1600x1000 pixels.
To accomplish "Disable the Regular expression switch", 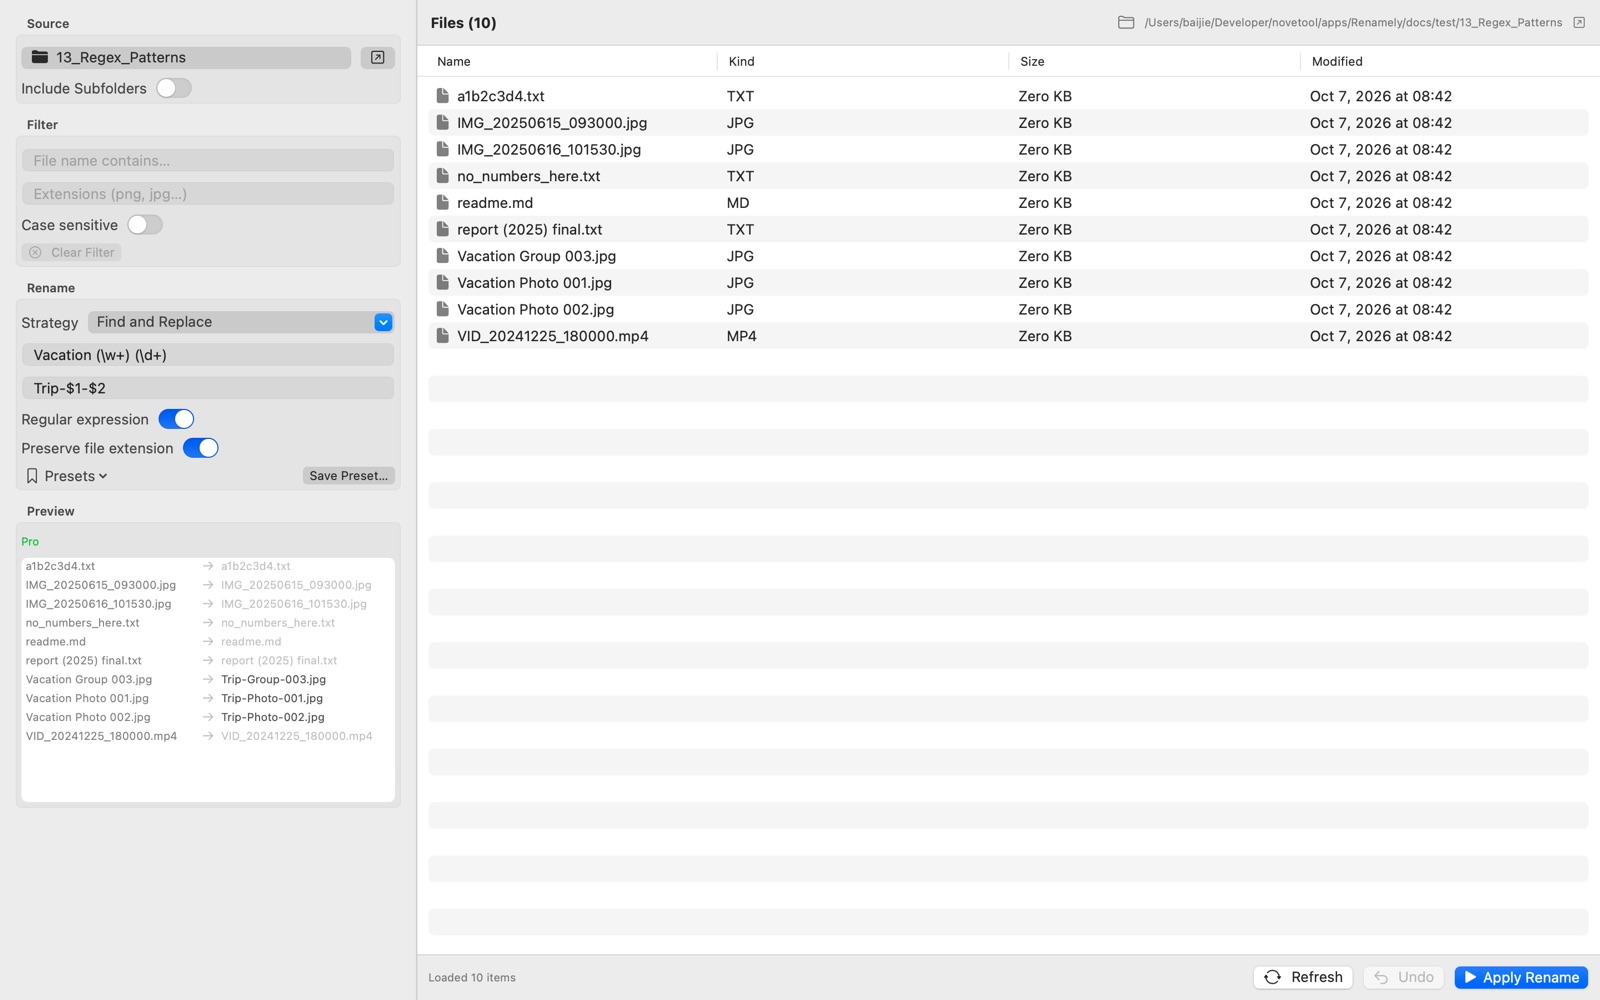I will coord(176,419).
